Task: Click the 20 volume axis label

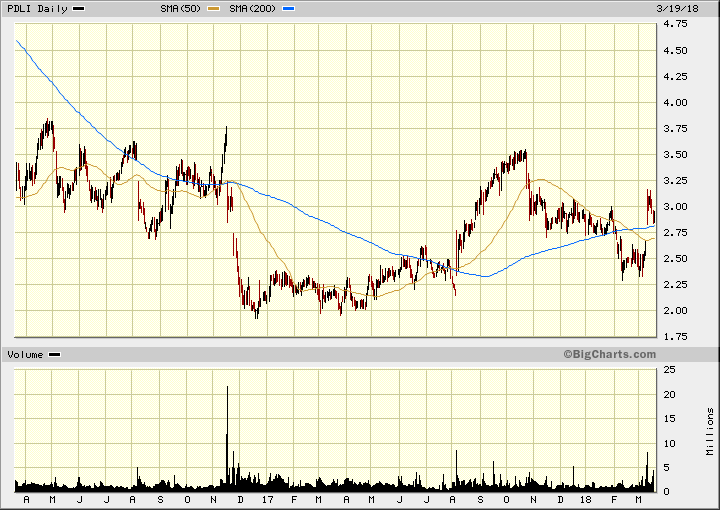Action: (x=669, y=395)
